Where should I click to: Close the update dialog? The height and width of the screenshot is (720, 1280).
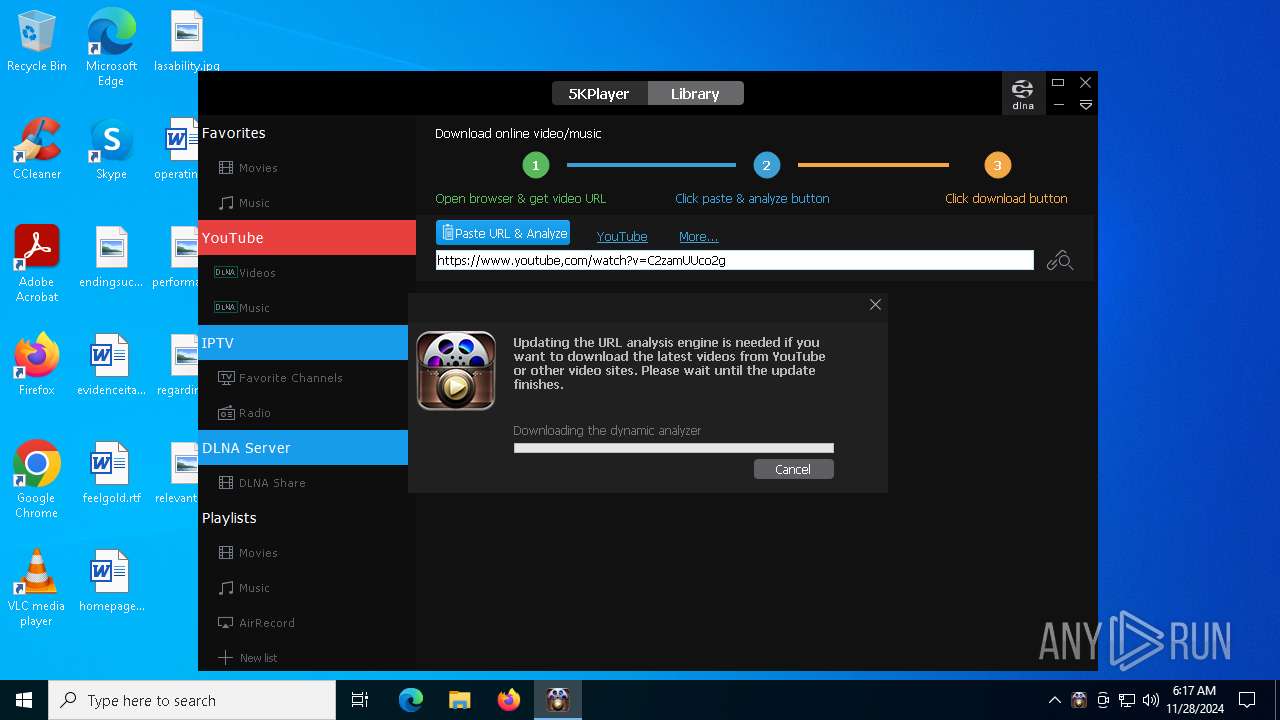pyautogui.click(x=875, y=305)
